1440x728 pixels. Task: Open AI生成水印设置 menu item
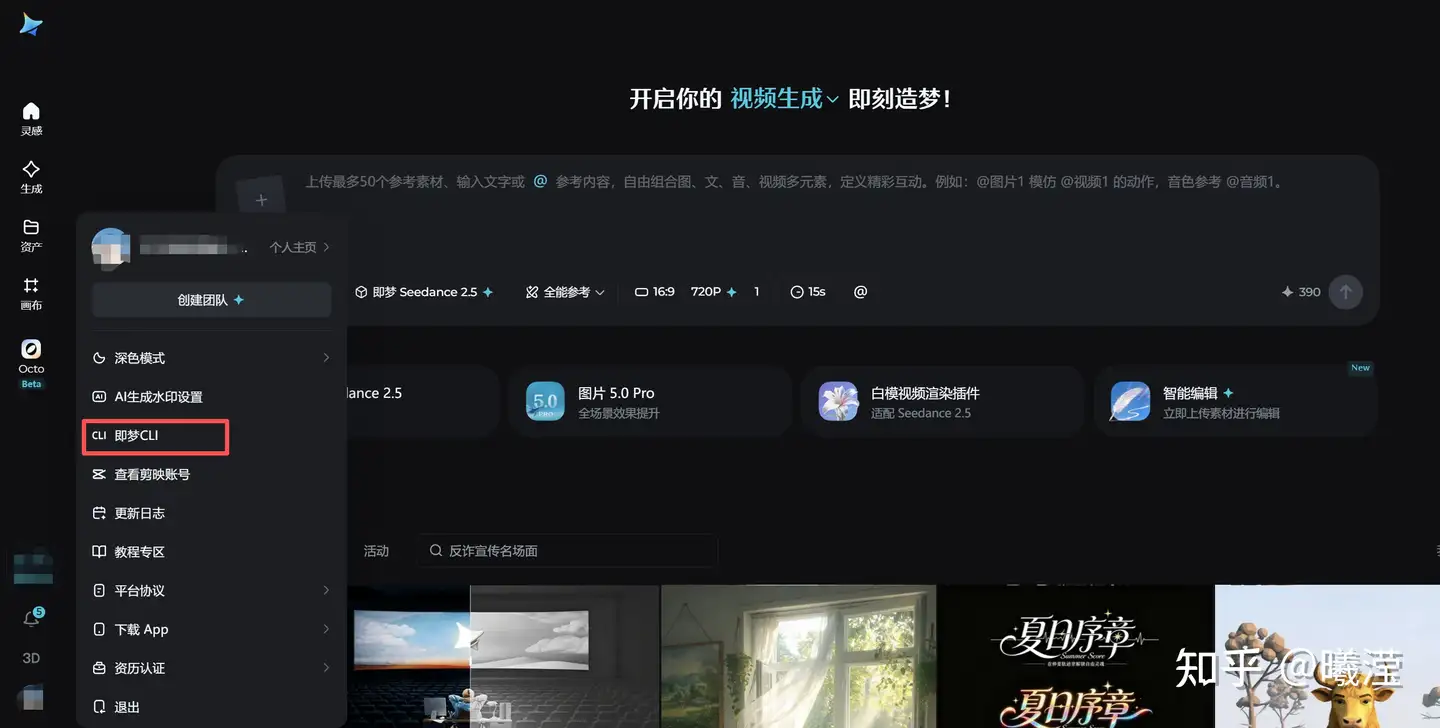[211, 397]
